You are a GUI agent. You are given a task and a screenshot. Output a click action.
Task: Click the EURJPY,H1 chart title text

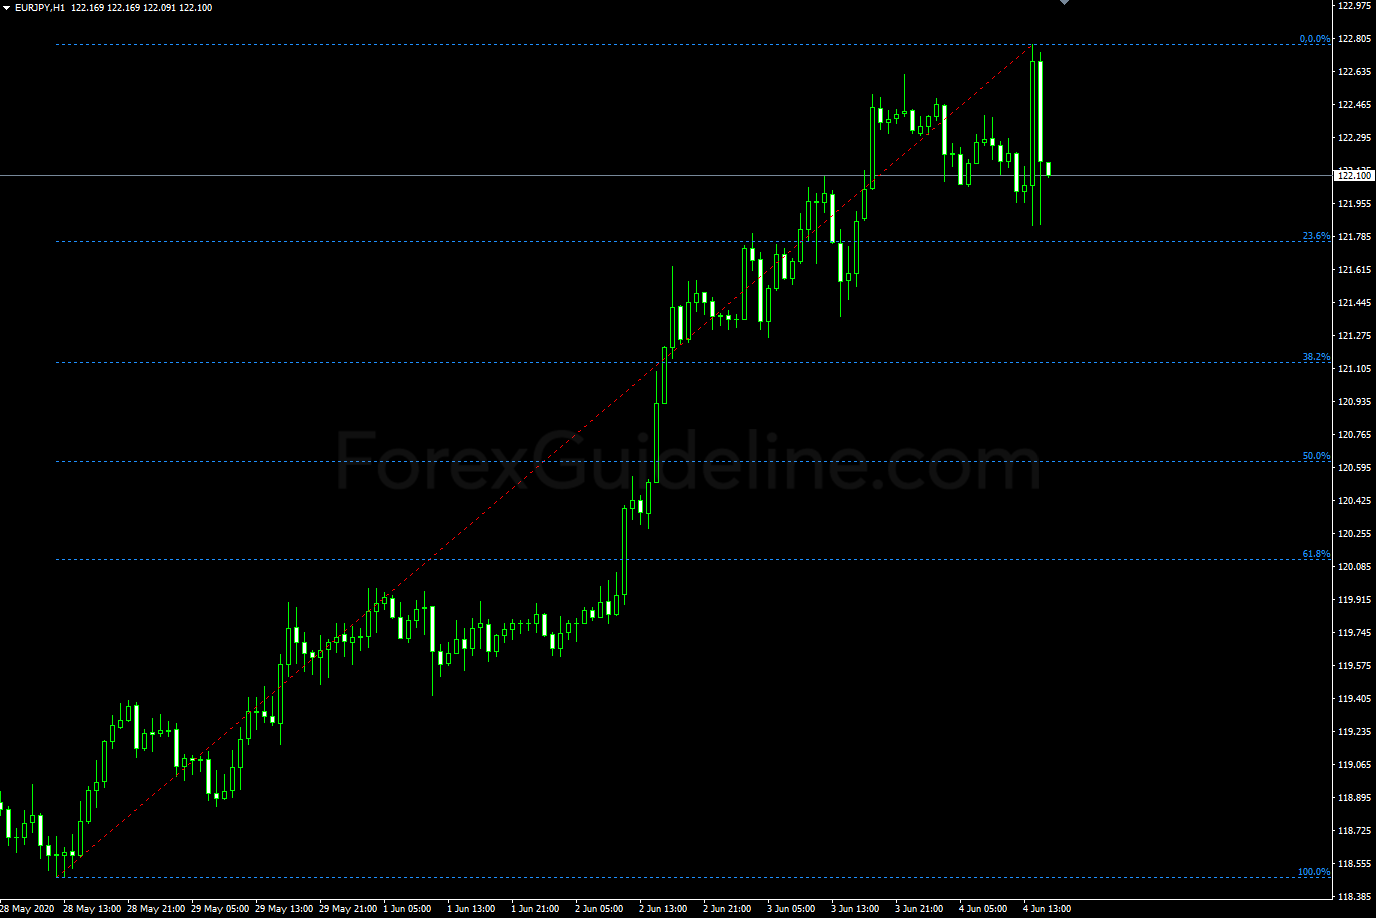(40, 8)
